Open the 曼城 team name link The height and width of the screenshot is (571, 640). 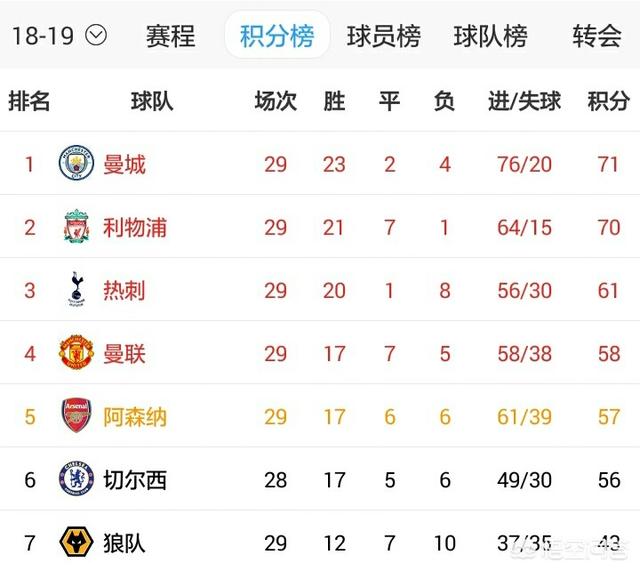pos(124,164)
